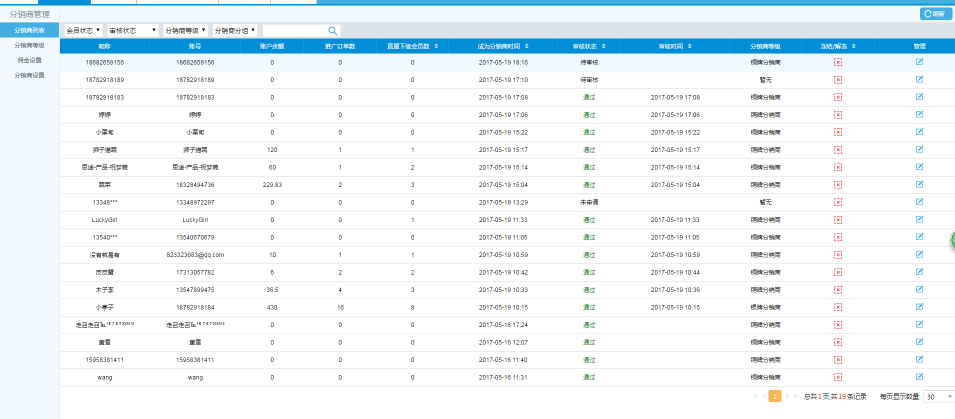Click the 刷新 refresh button
The width and height of the screenshot is (955, 419).
(x=933, y=14)
